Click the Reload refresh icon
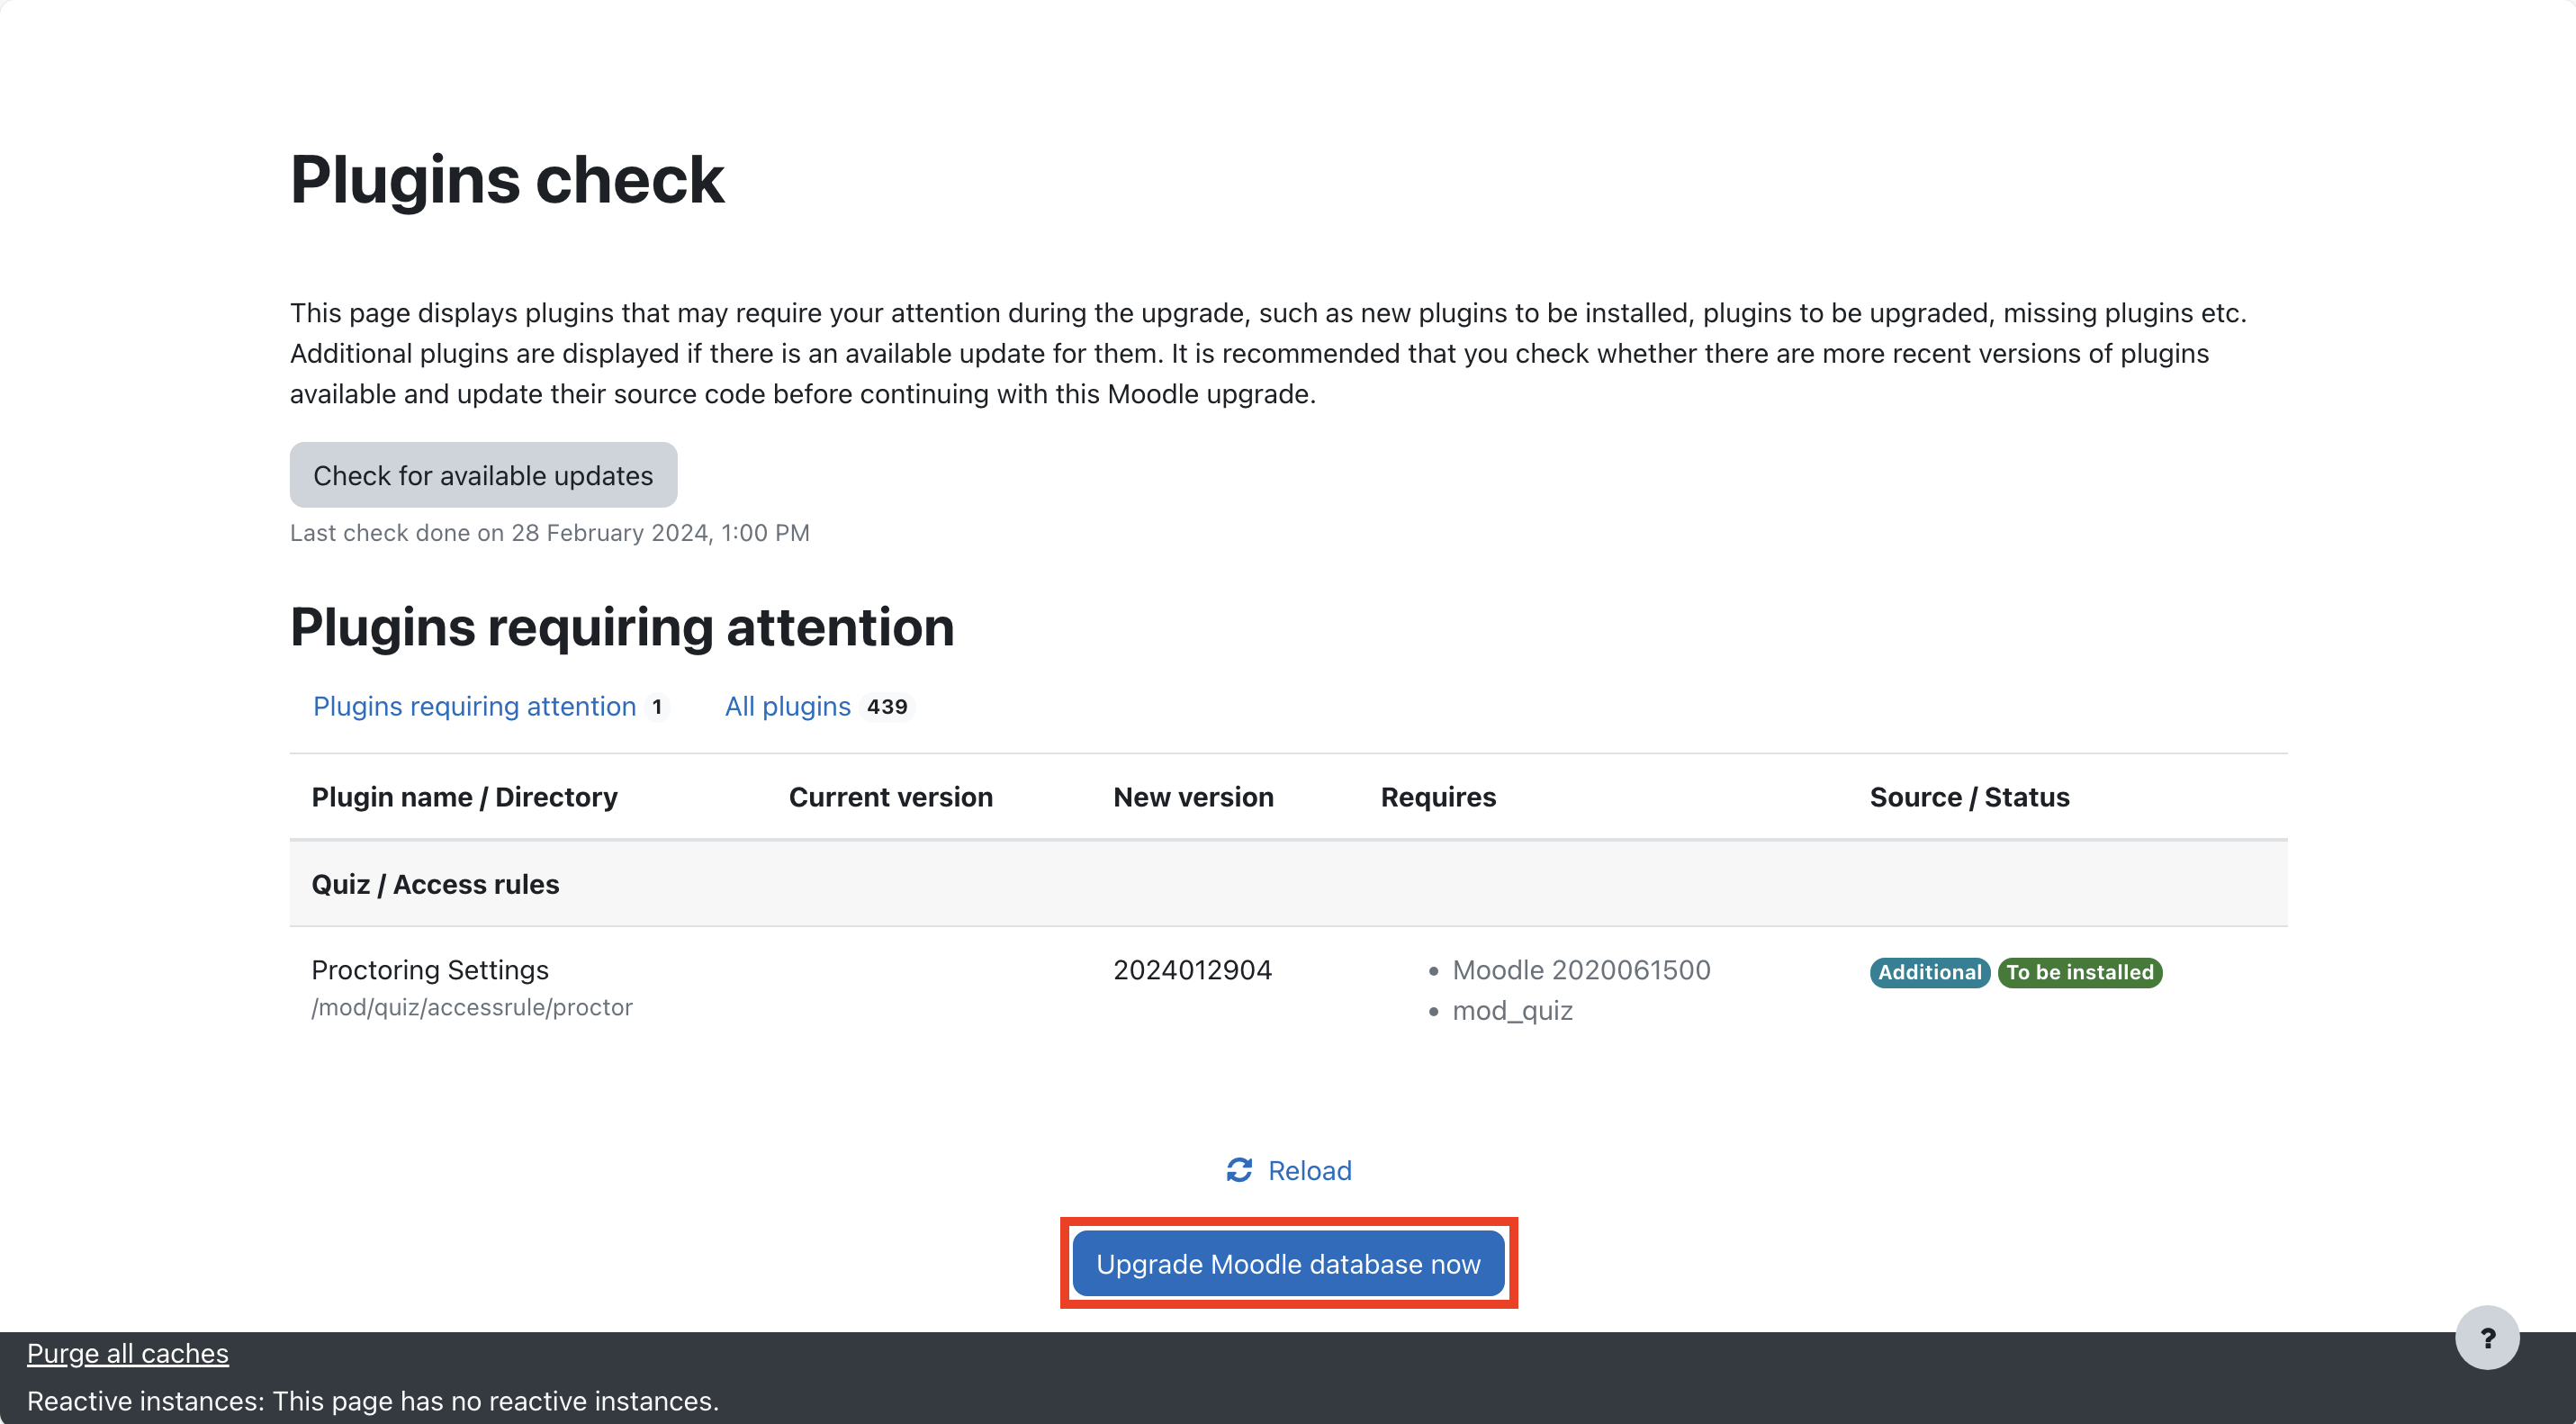The image size is (2576, 1424). tap(1239, 1170)
